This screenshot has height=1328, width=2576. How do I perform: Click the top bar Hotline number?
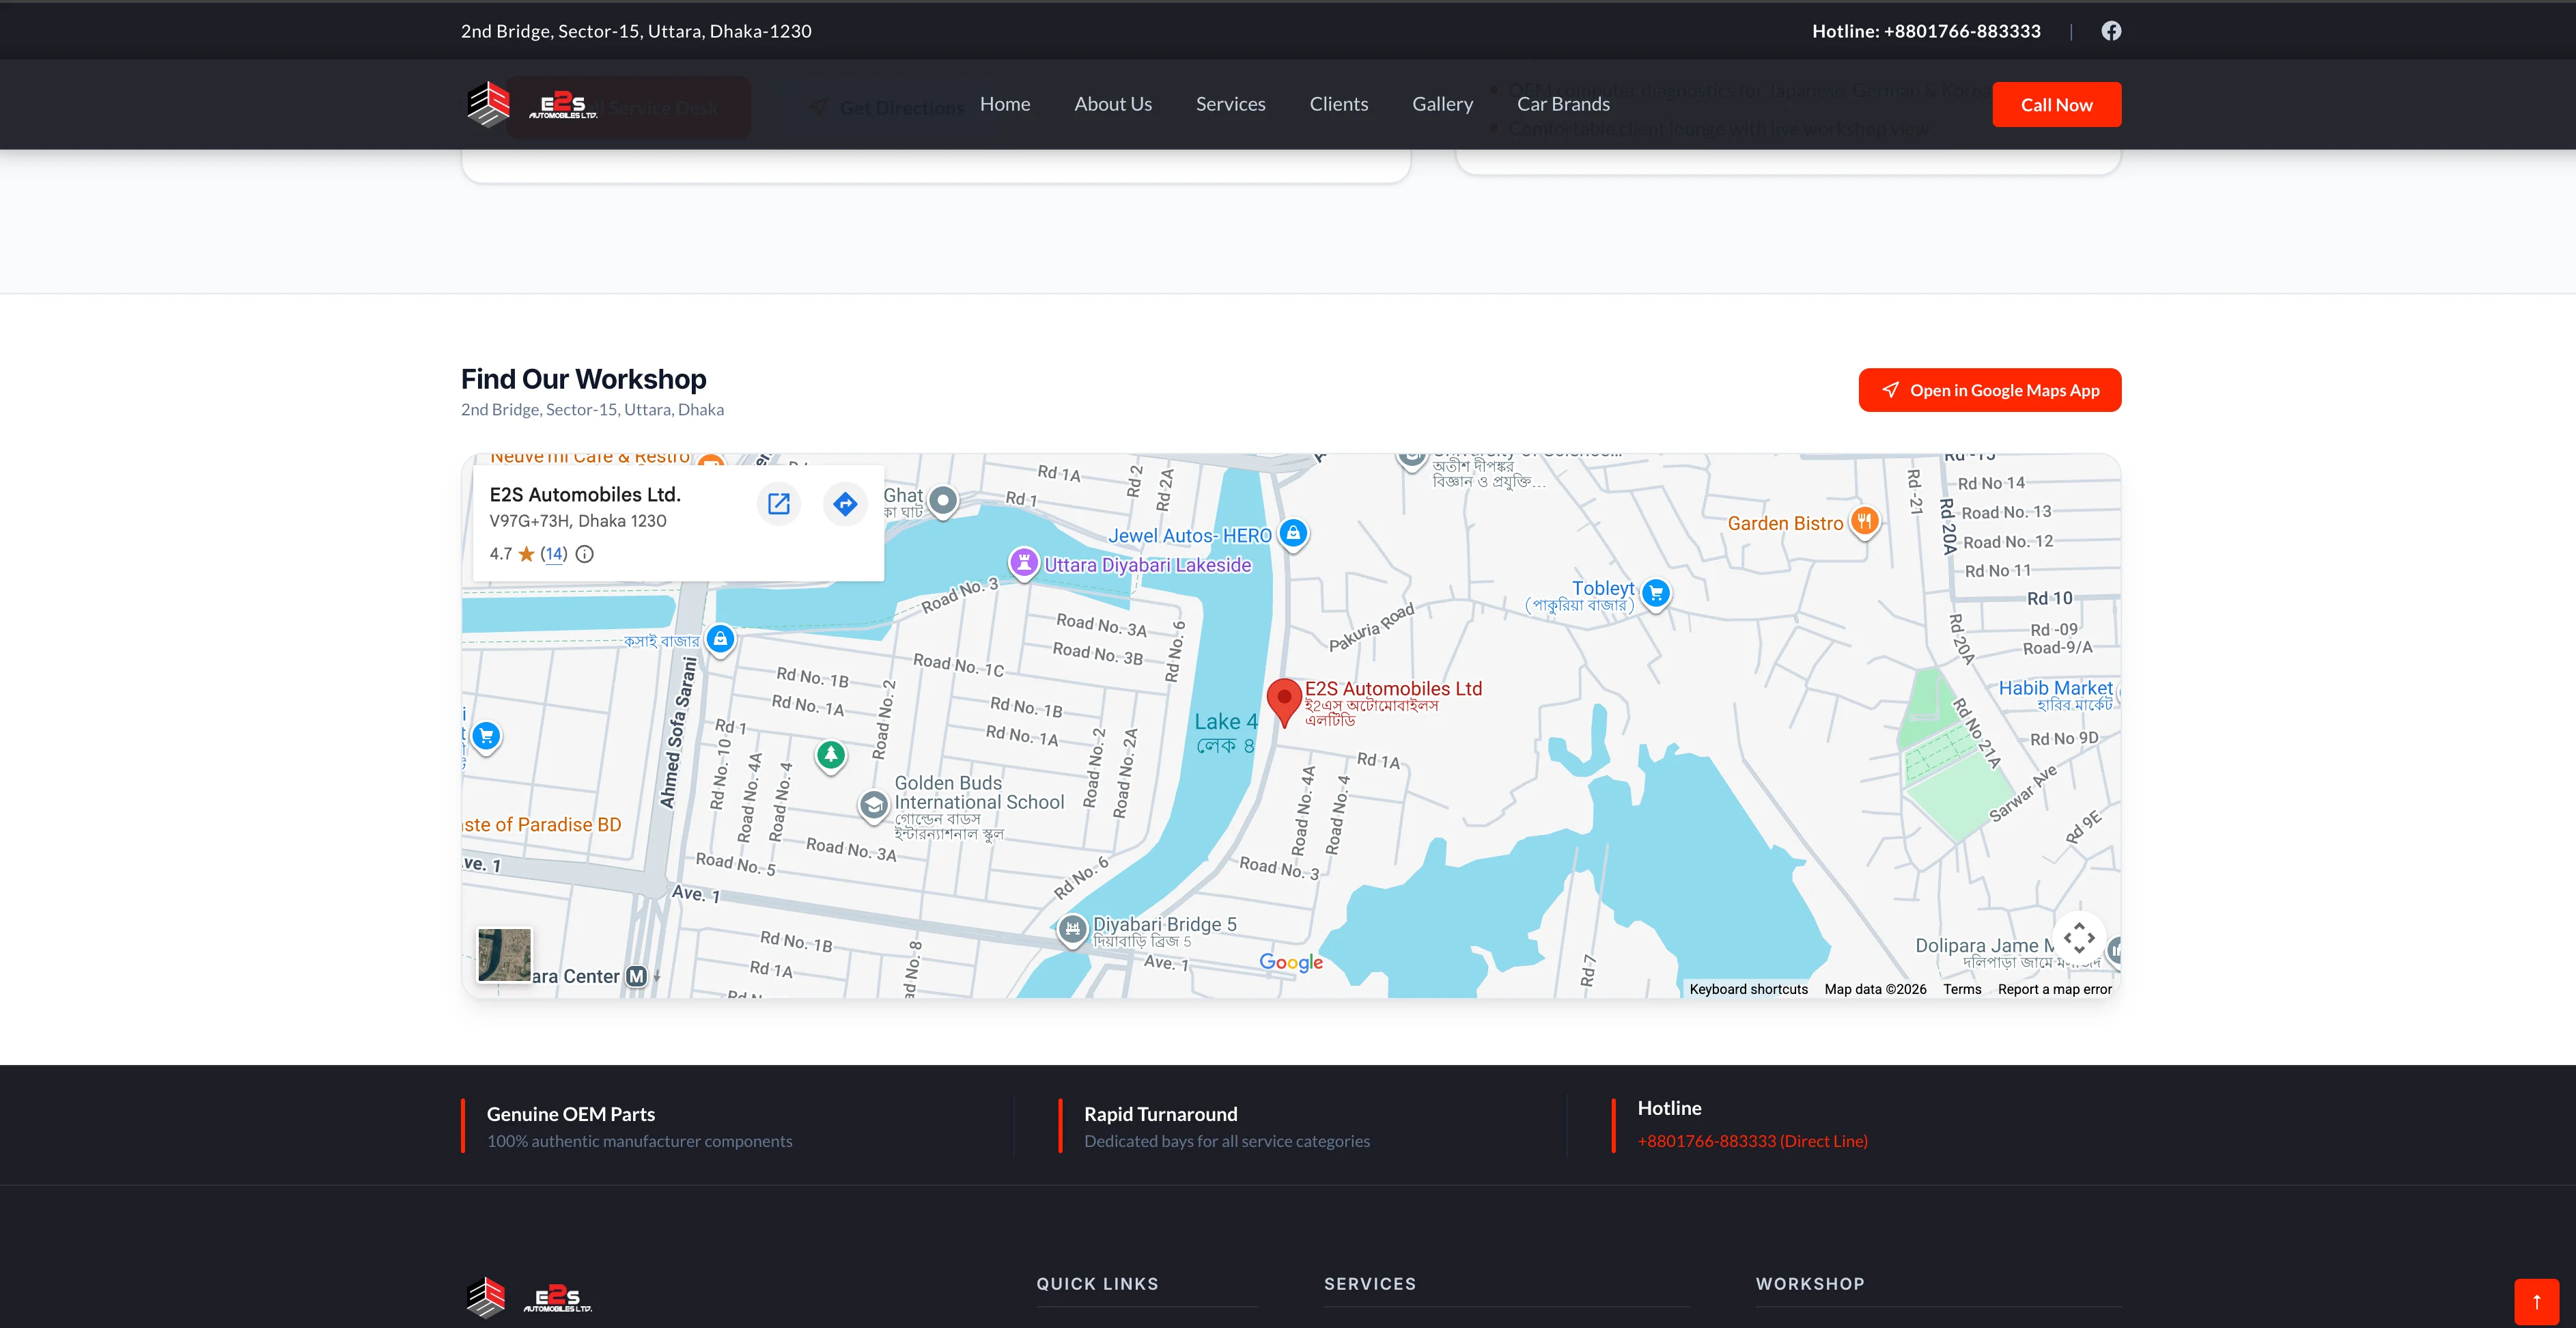[1926, 31]
